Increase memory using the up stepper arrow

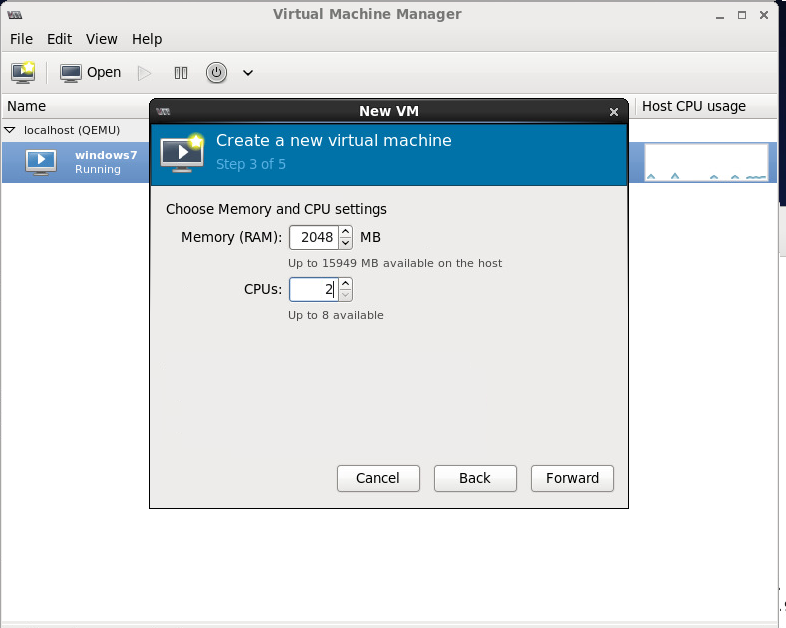click(345, 232)
